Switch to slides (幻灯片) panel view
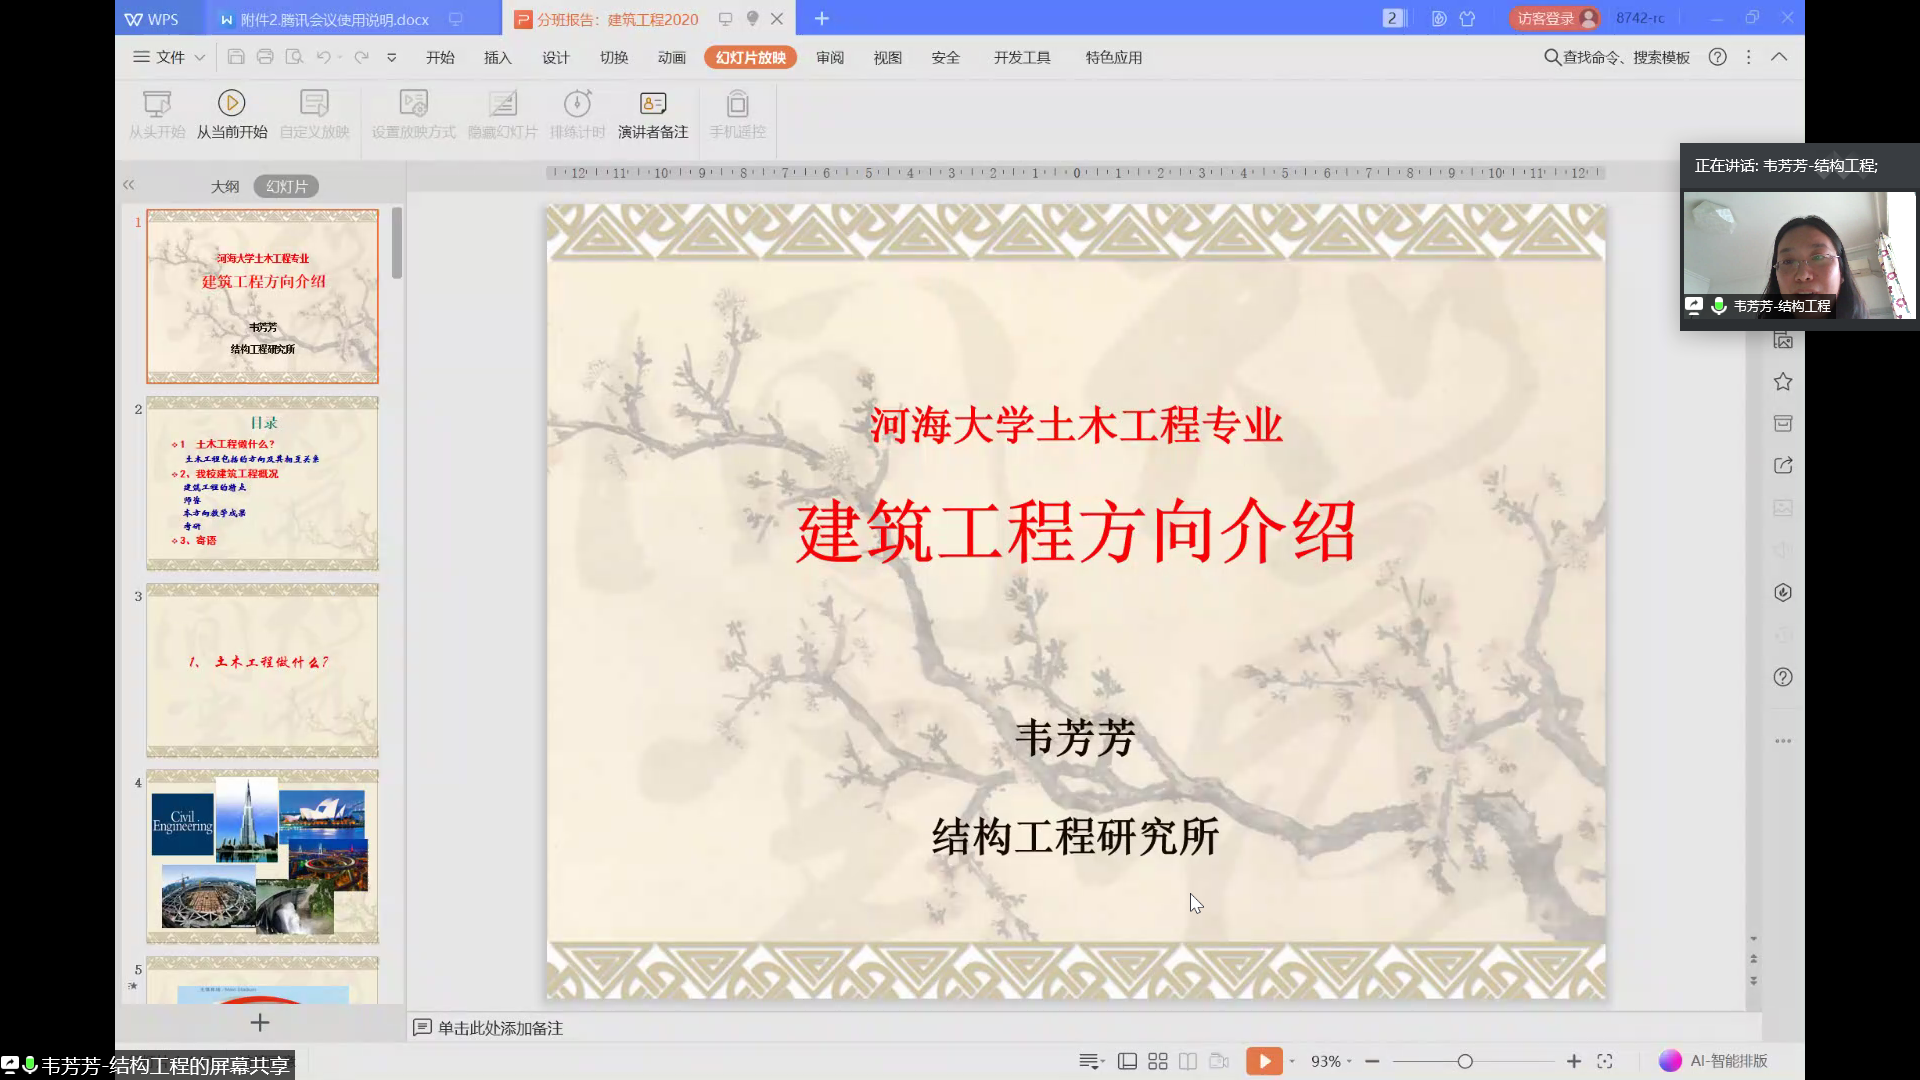1920x1080 pixels. [x=286, y=186]
